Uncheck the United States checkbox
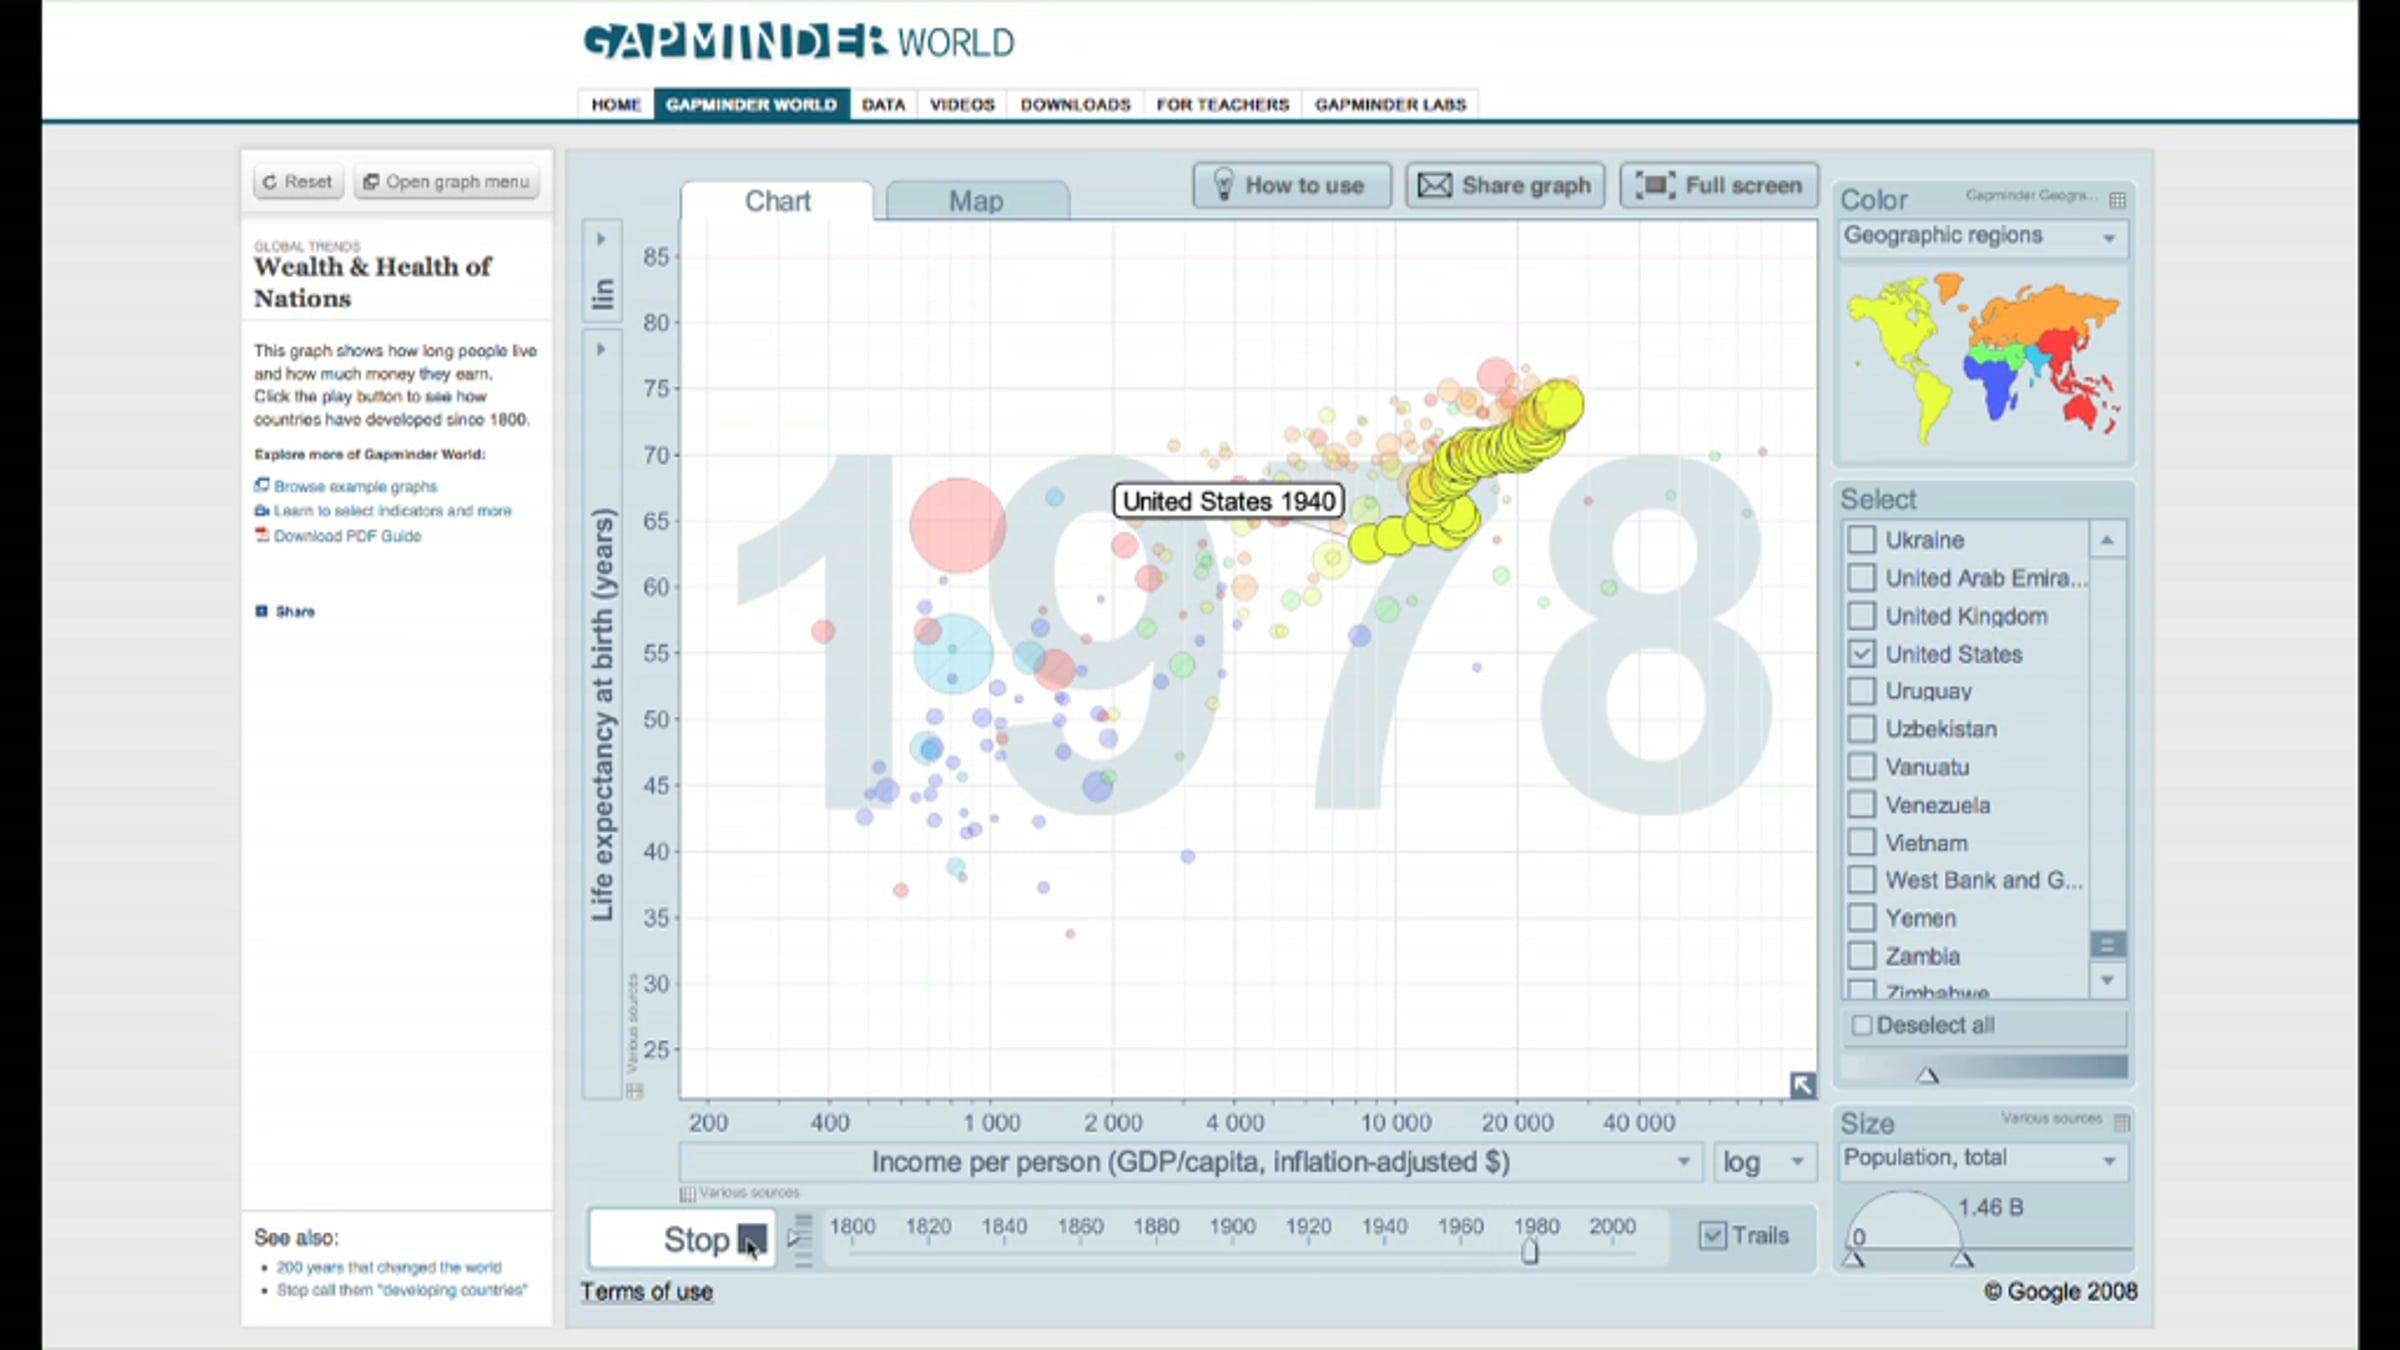Screen dimensions: 2400x1350 tap(1861, 654)
